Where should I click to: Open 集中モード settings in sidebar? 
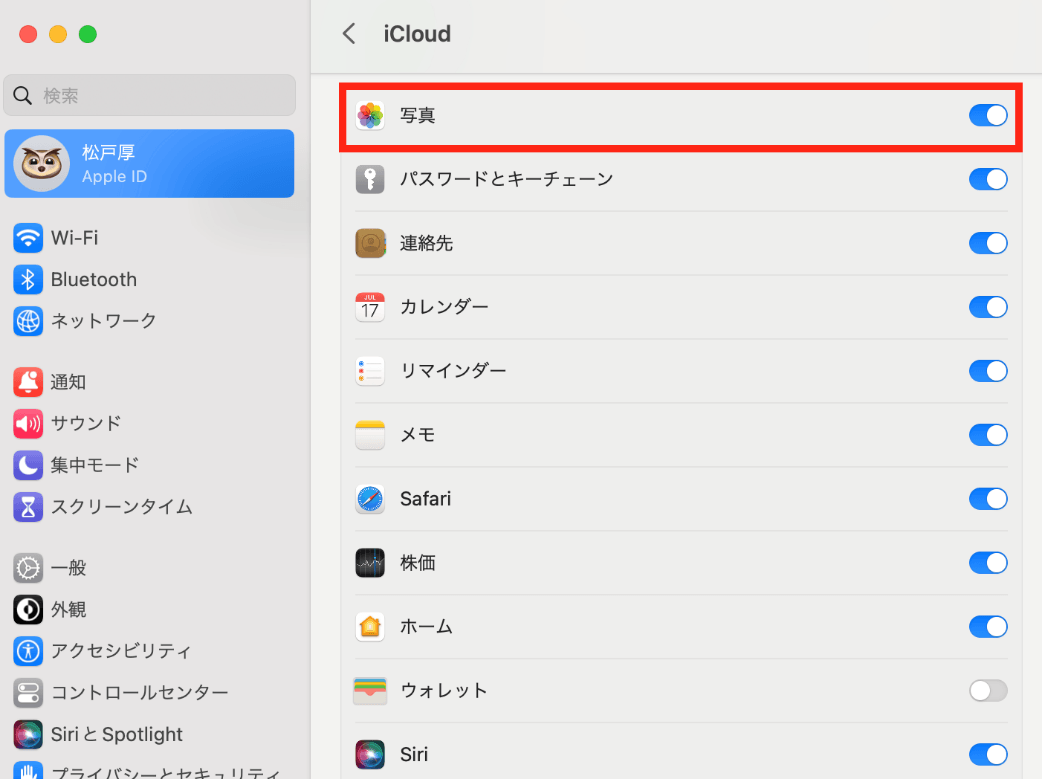(94, 465)
